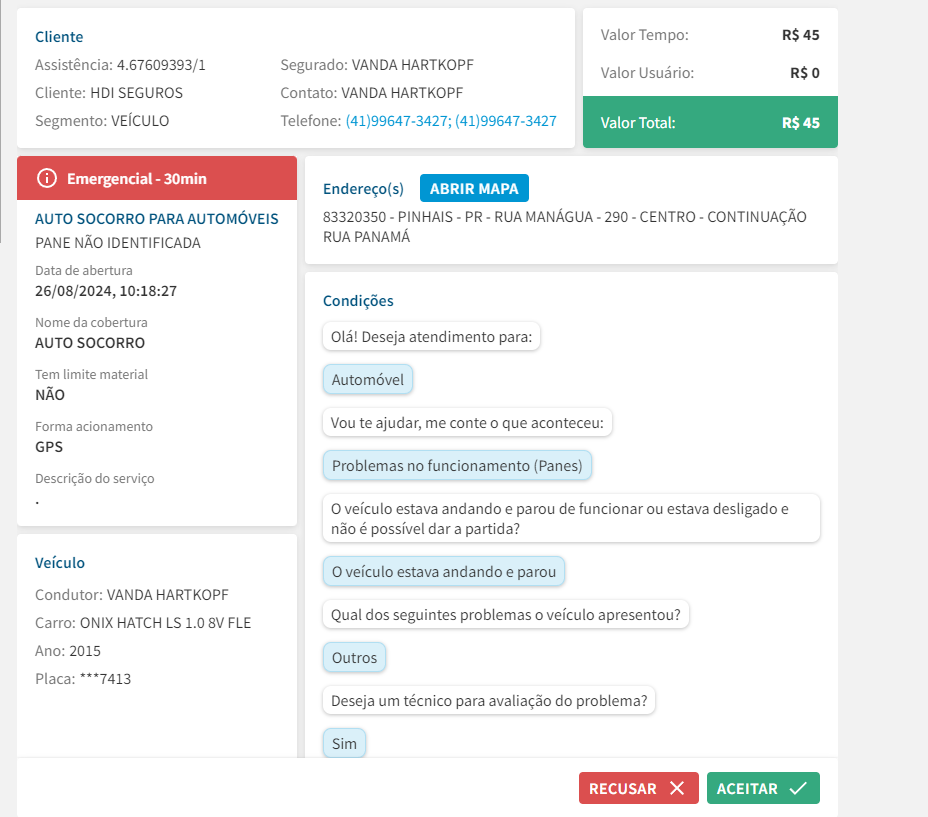Screen dimensions: 928x817
Task: Click the address text RUA MANÁGUA - 290
Action: [x=561, y=217]
